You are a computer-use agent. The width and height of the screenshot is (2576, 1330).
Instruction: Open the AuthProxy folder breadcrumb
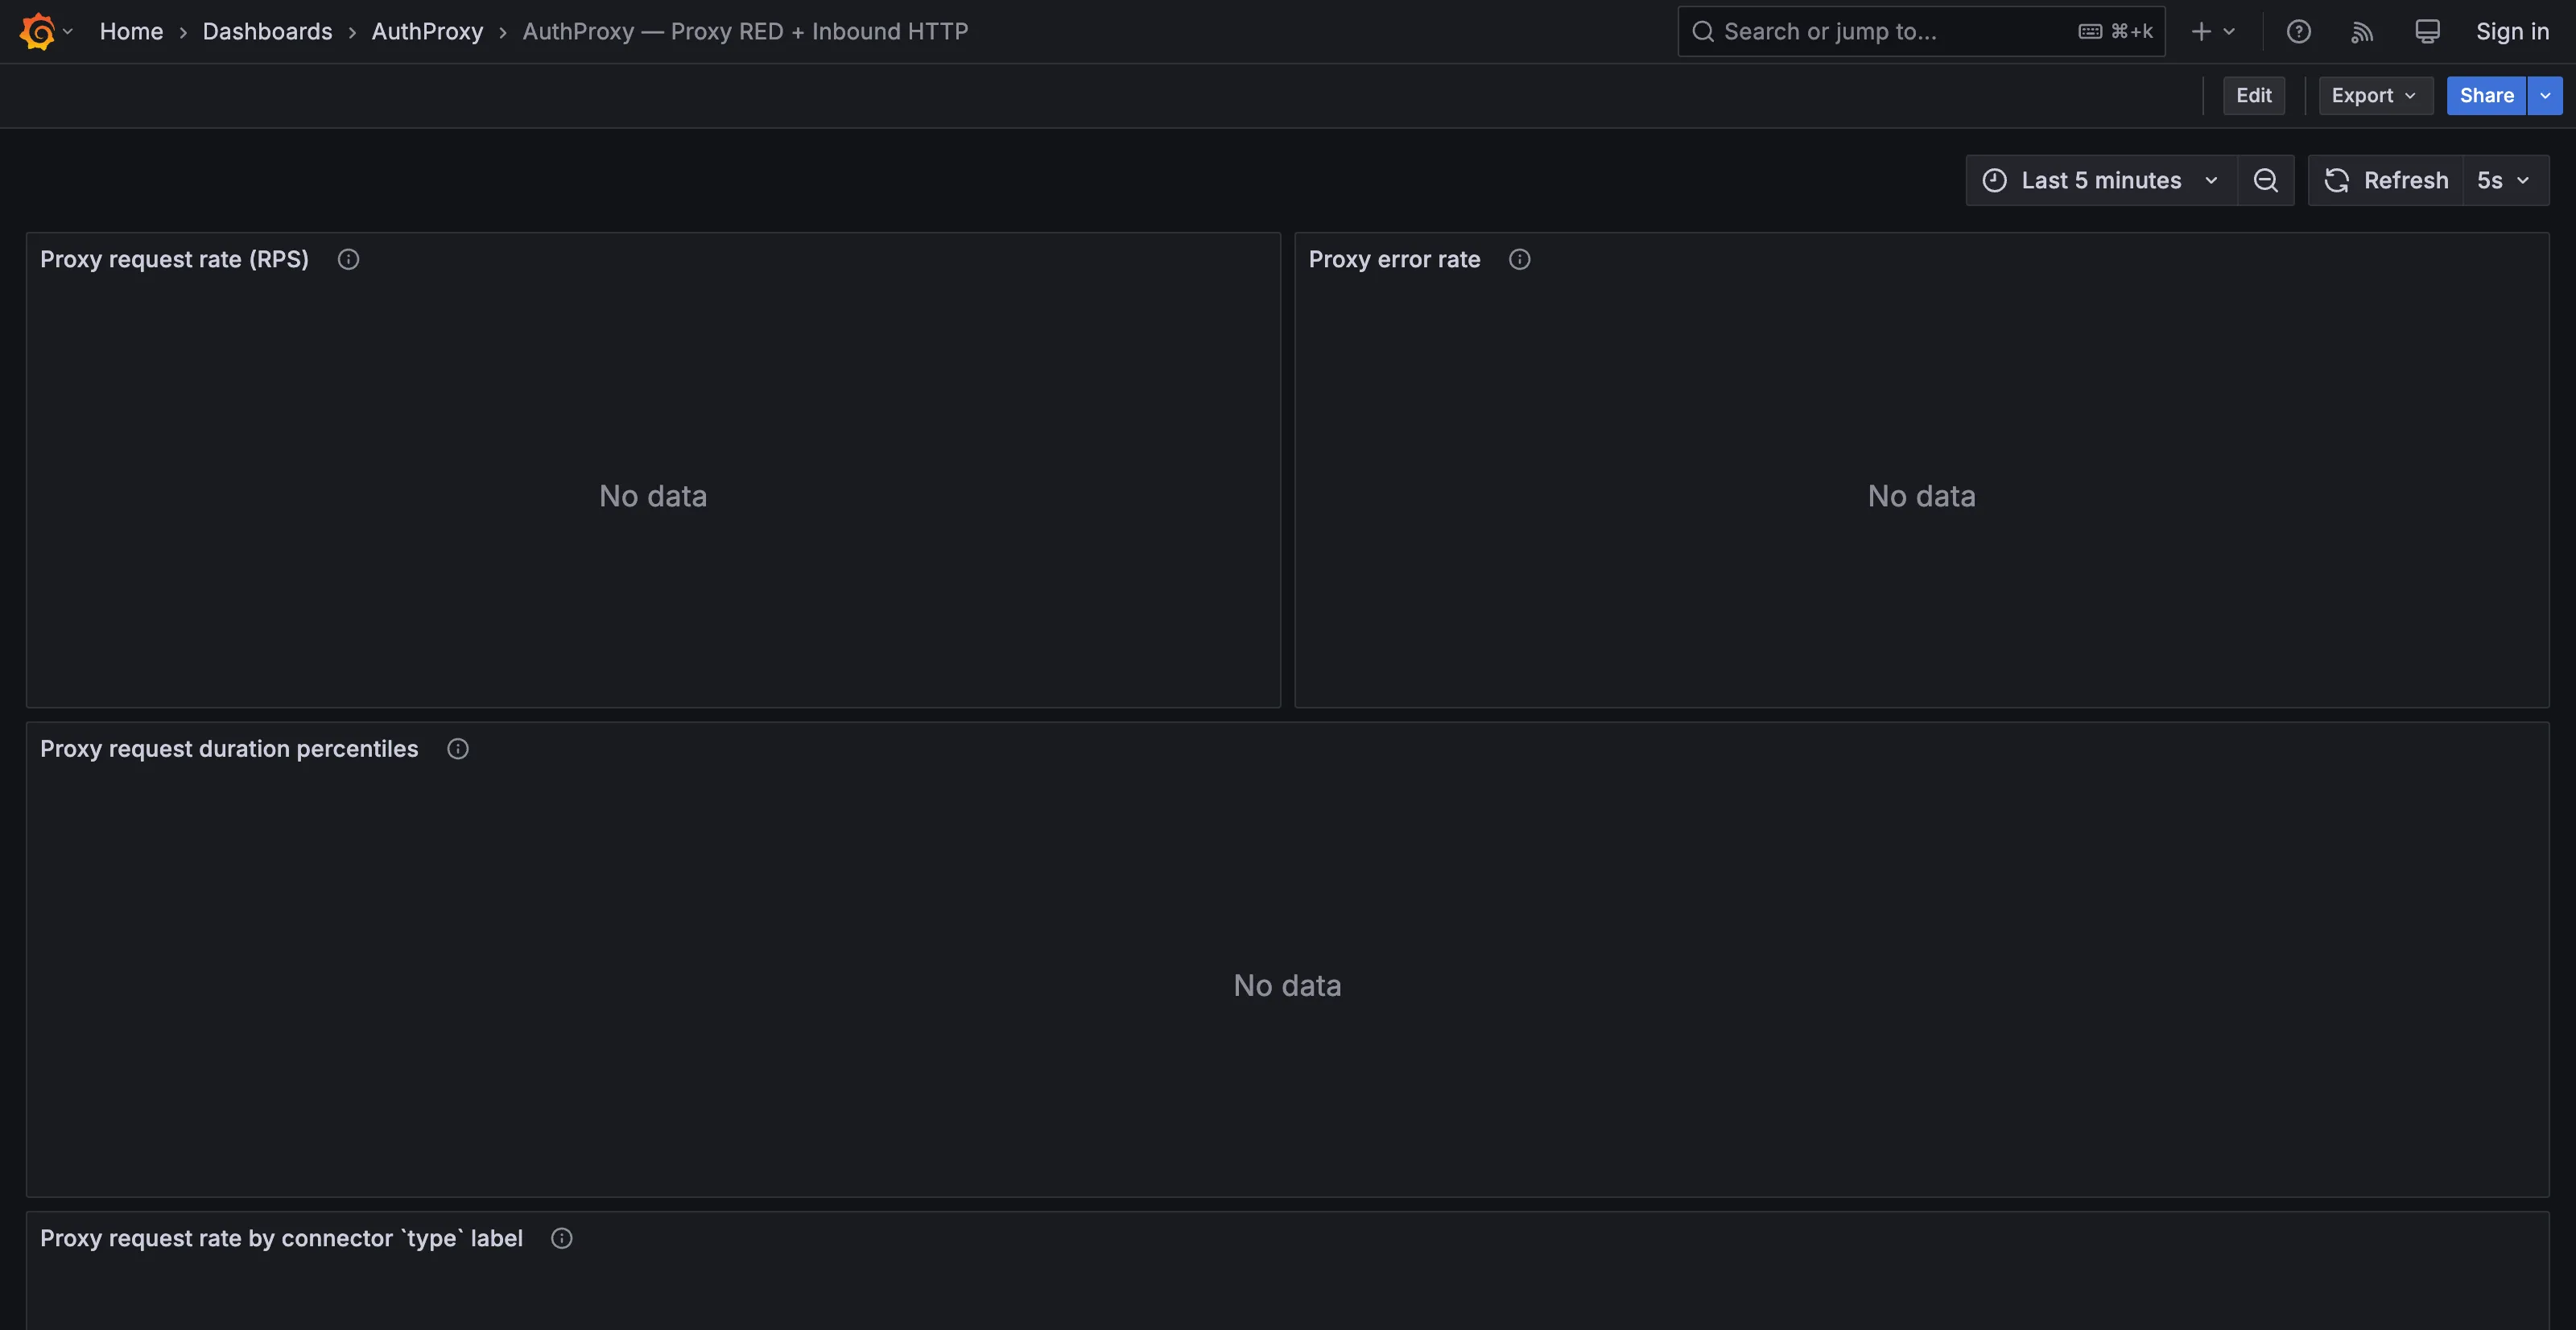pyautogui.click(x=427, y=31)
